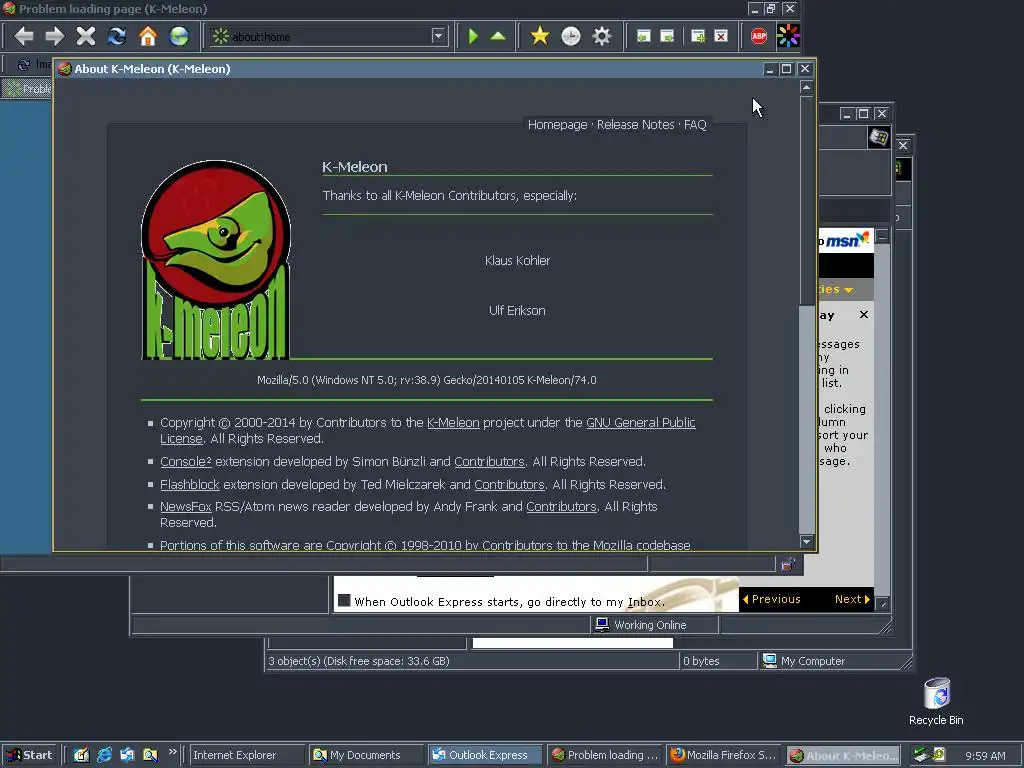Open the Home page icon
1024x768 pixels.
(148, 36)
